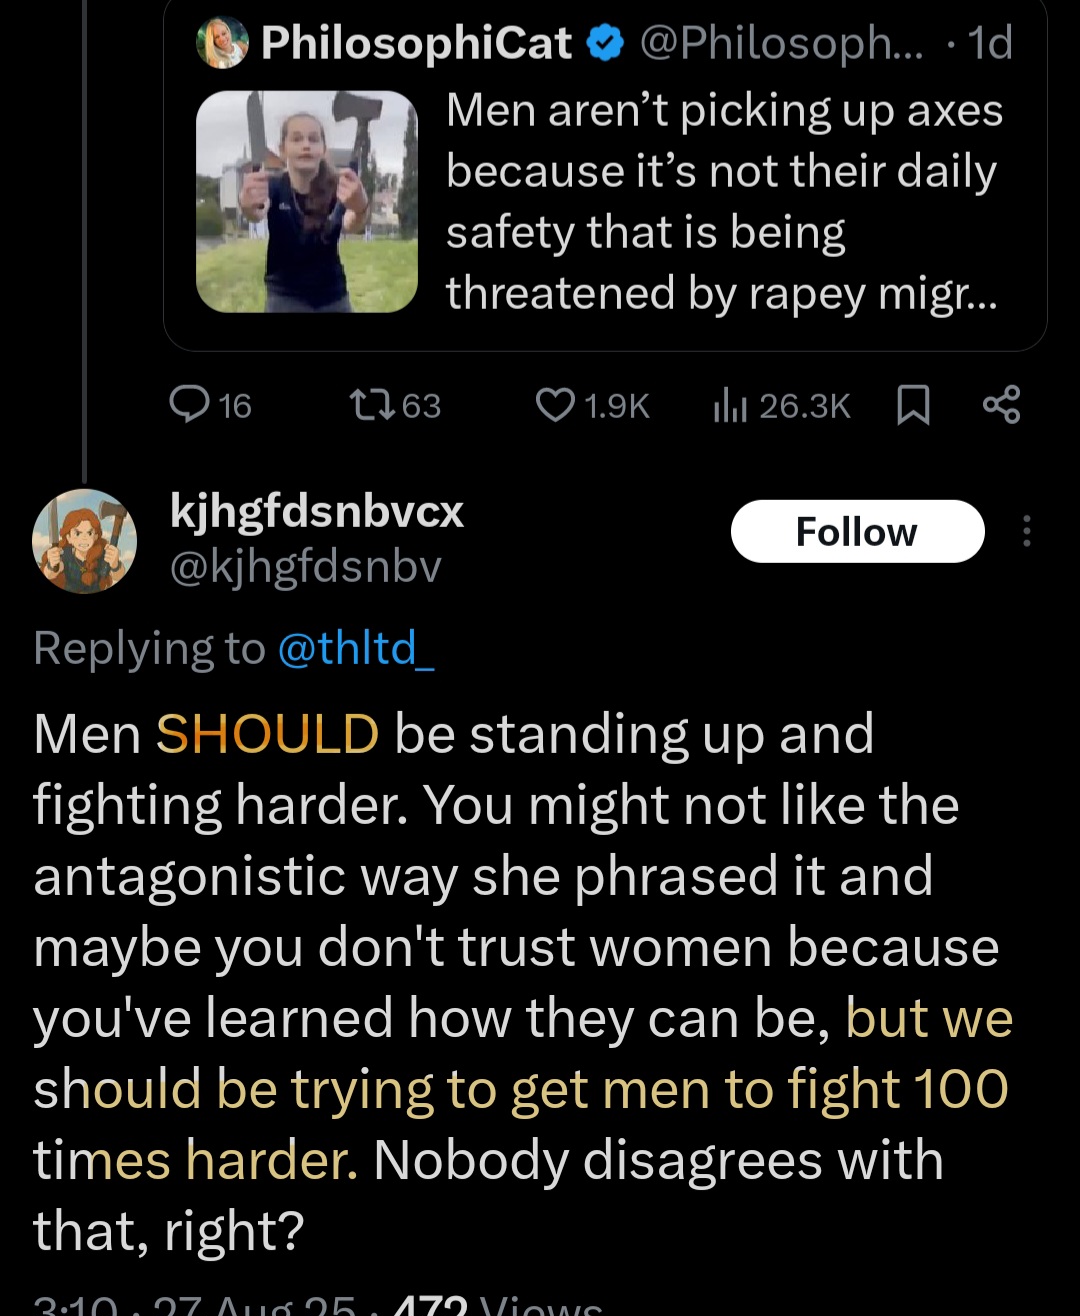
Task: Tap the 472 Views count
Action: (x=500, y=1306)
